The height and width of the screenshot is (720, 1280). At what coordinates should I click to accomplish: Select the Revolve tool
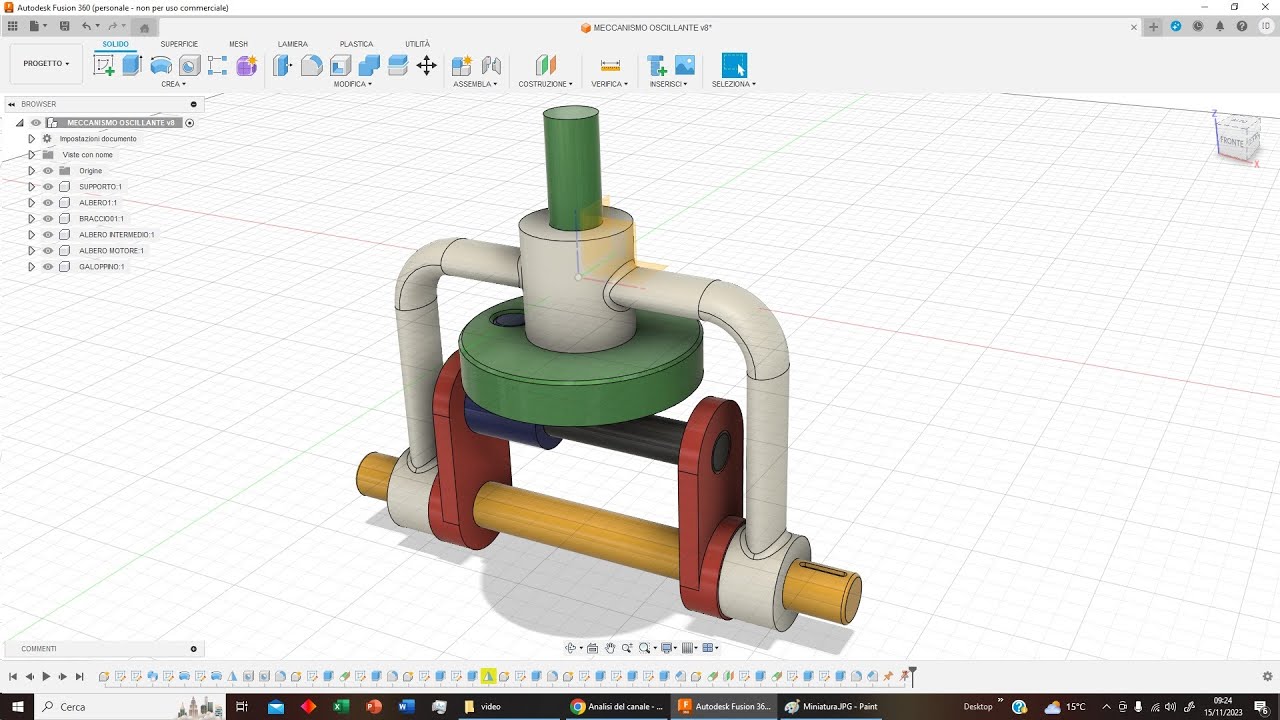[160, 66]
